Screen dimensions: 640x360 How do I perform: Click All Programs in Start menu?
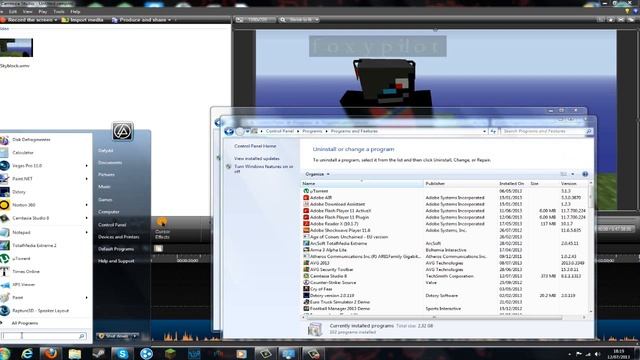[x=24, y=323]
